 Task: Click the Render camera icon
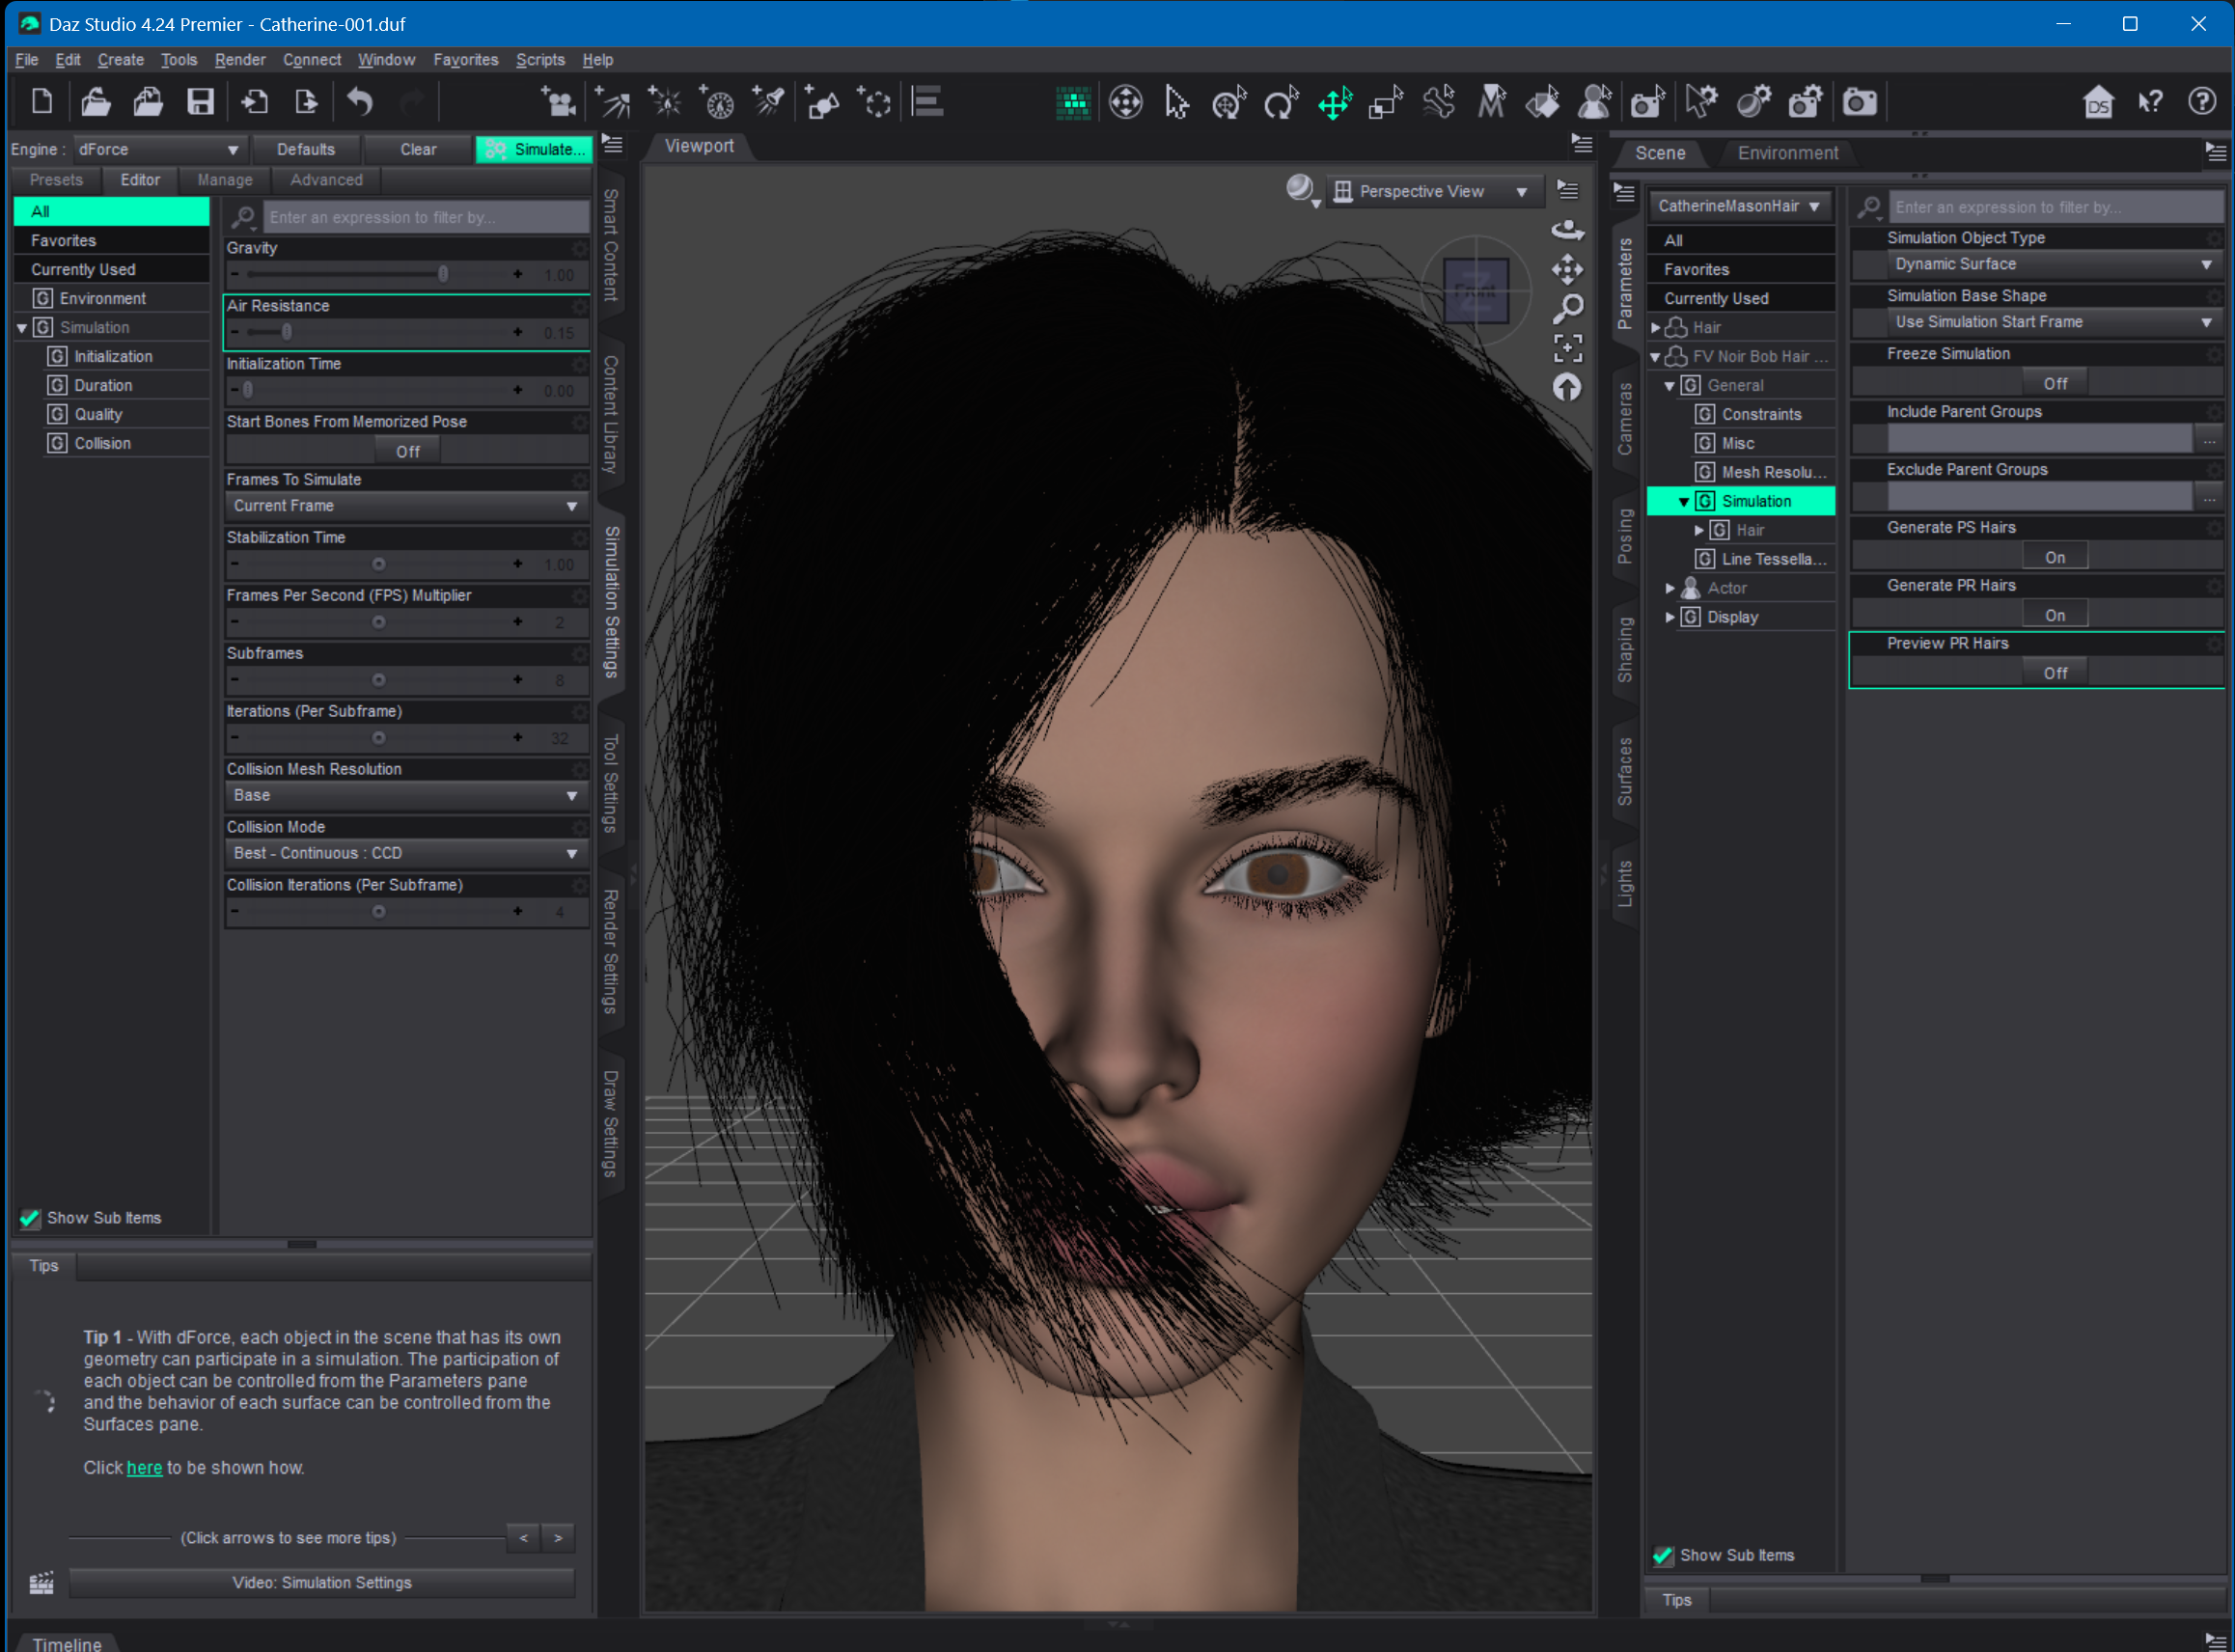[x=1860, y=102]
